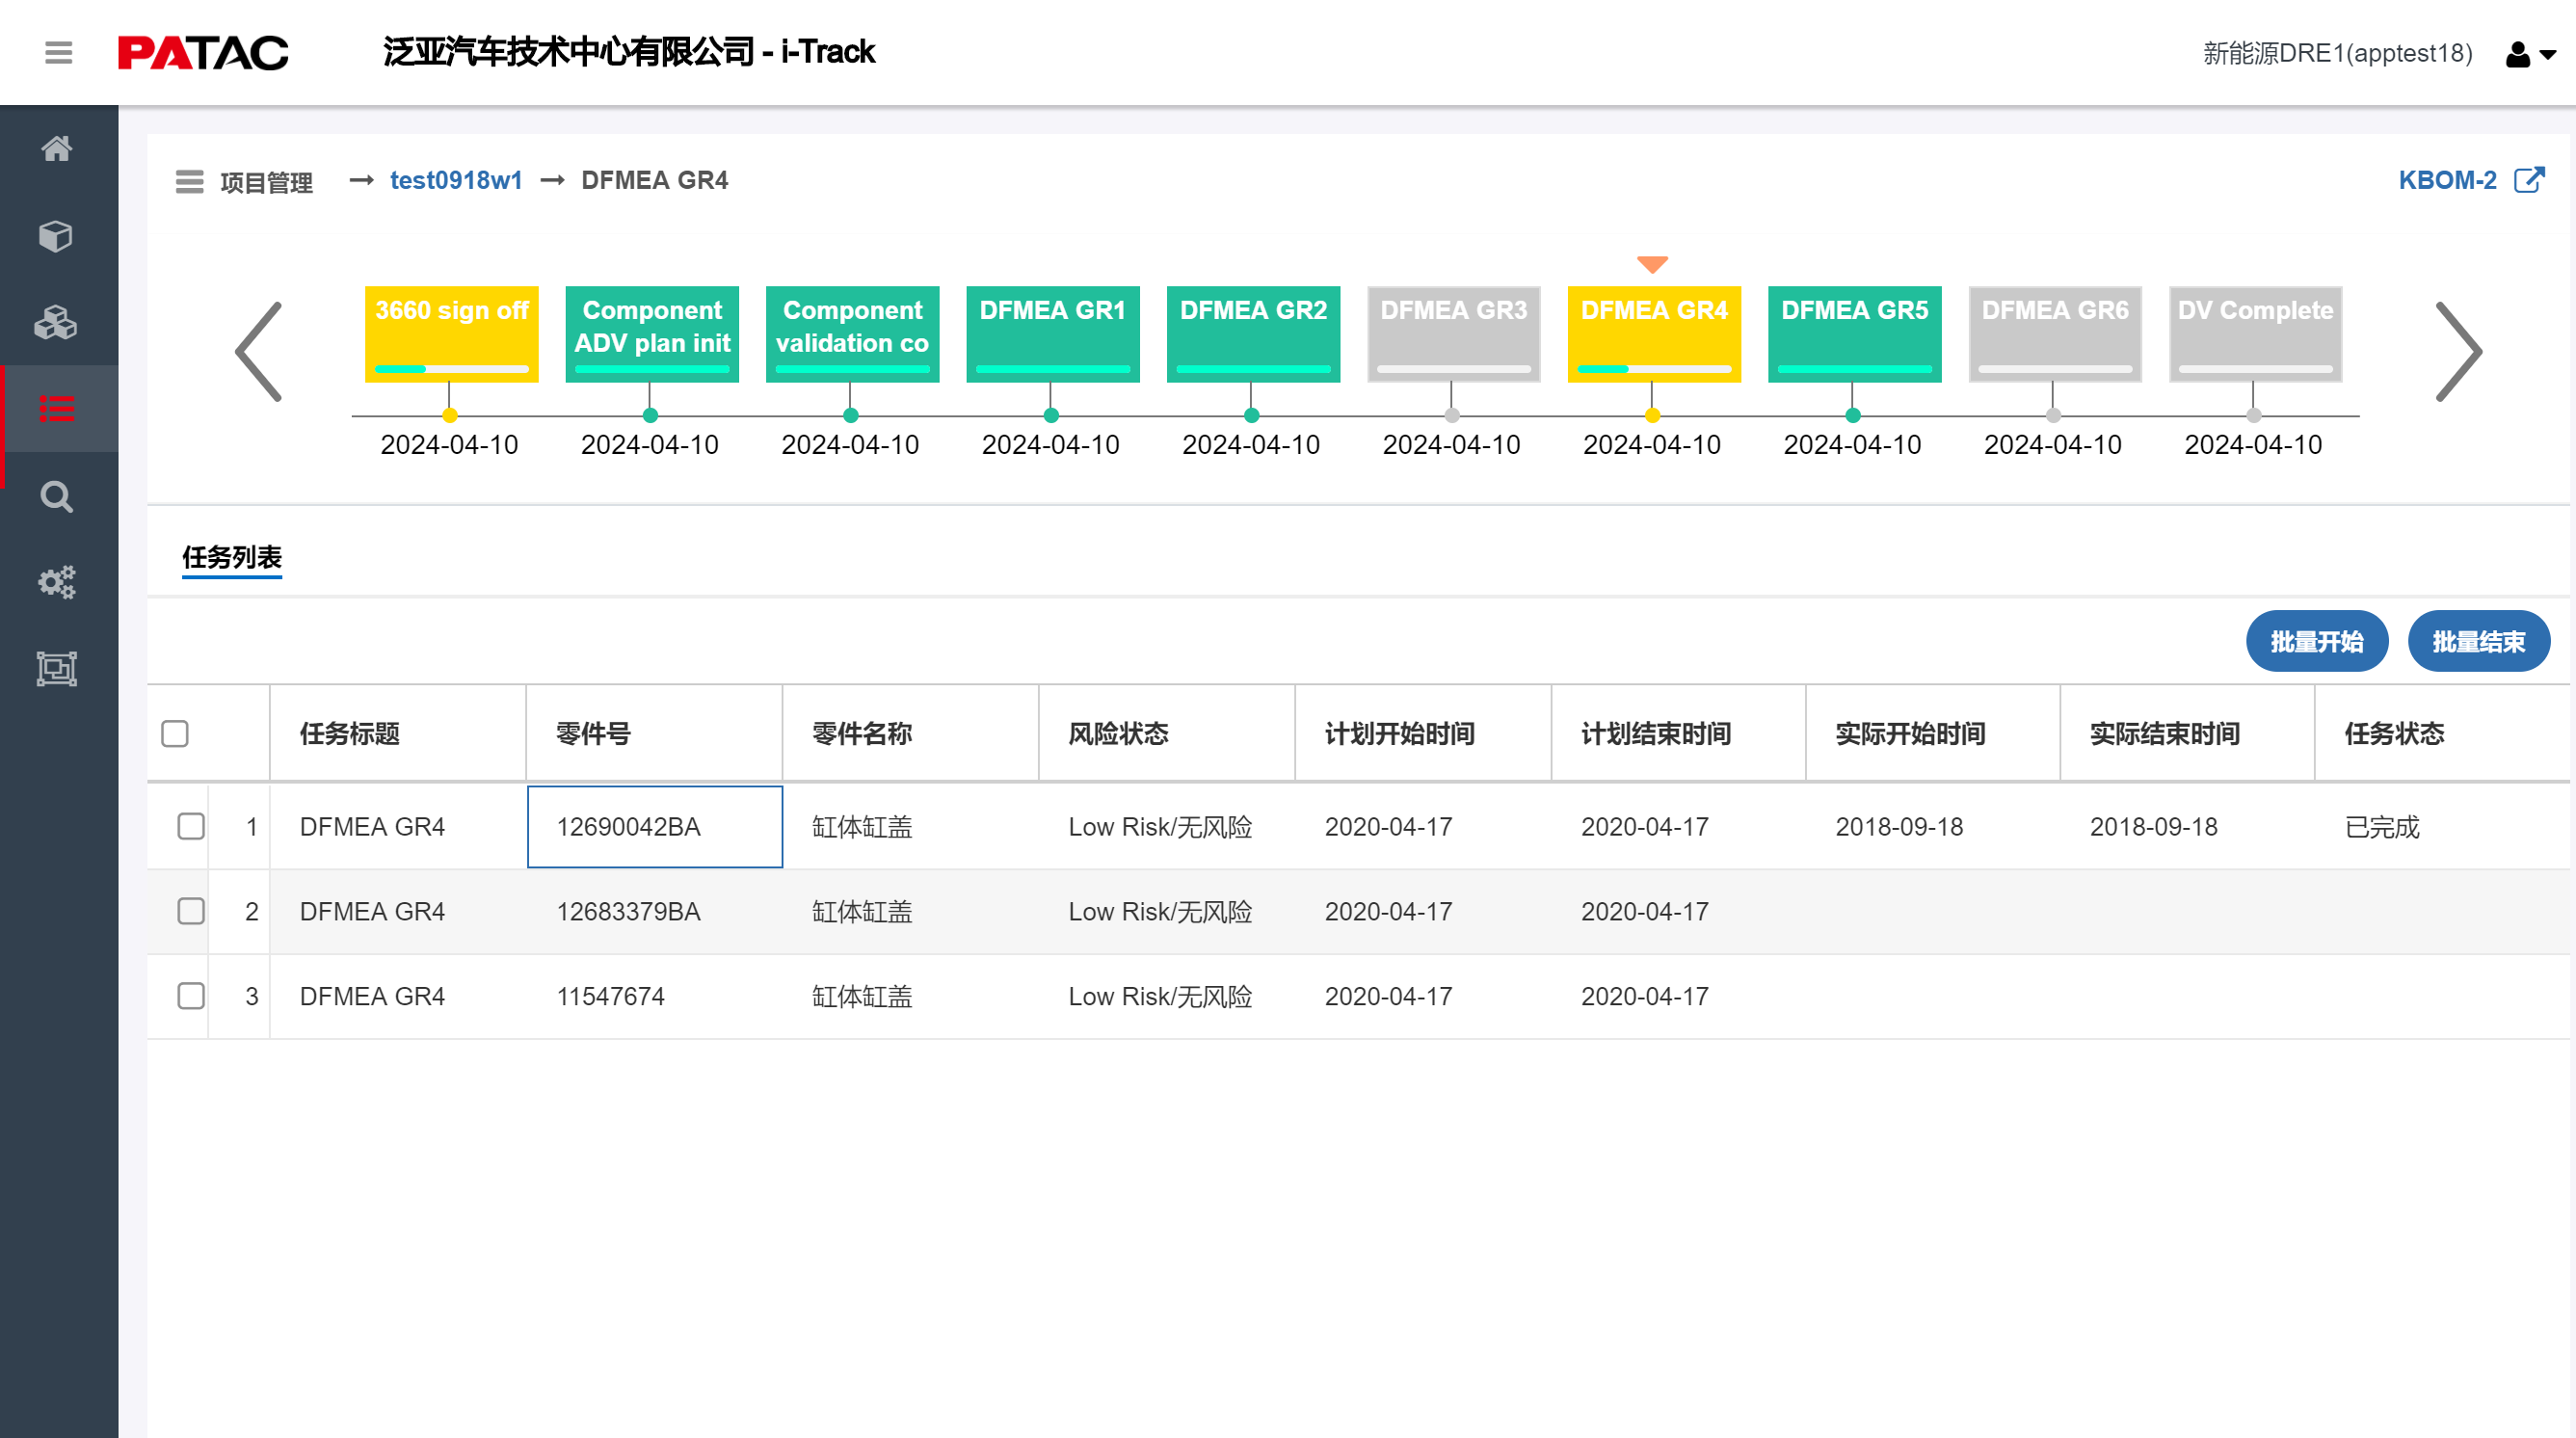The width and height of the screenshot is (2576, 1438).
Task: Check the row 2 checkbox for 12683379BA
Action: tap(191, 911)
